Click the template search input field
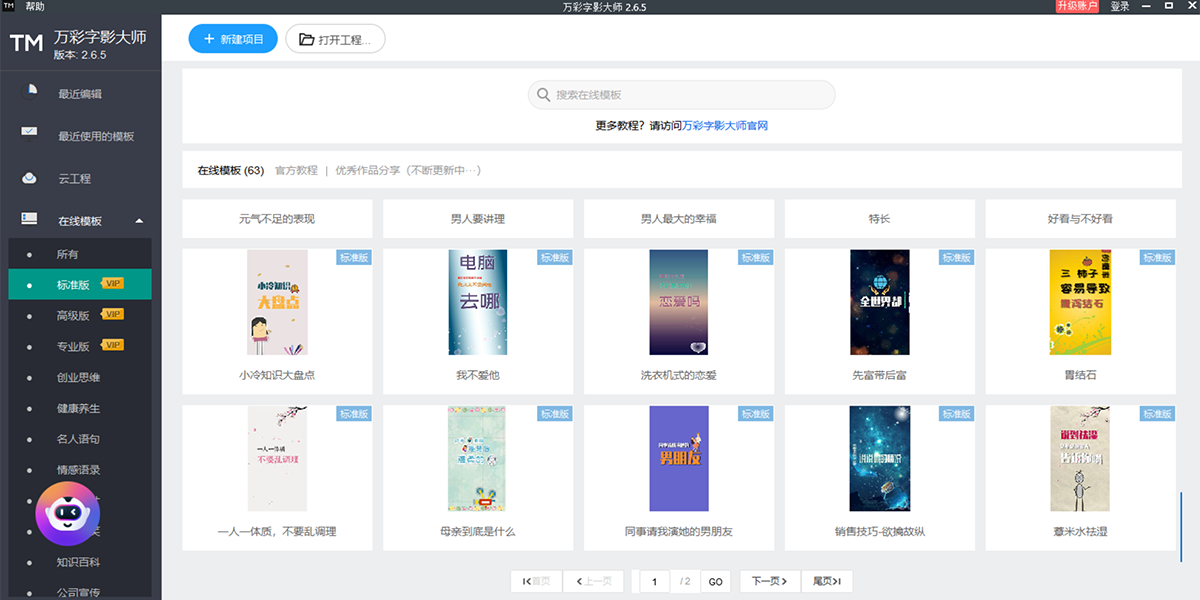 pos(690,95)
